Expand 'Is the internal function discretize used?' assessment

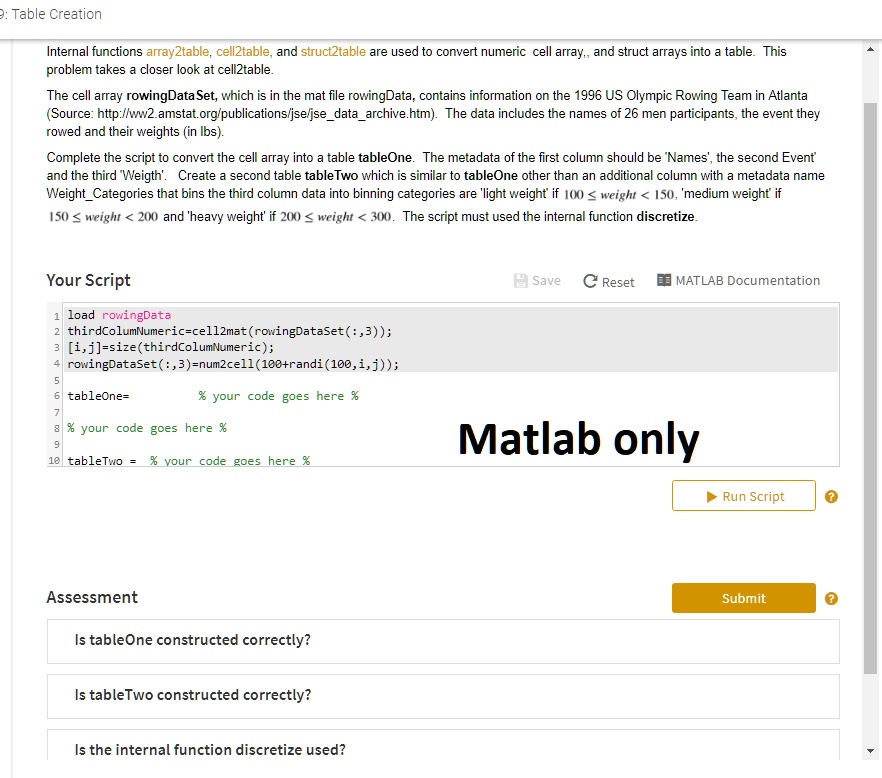coord(443,746)
